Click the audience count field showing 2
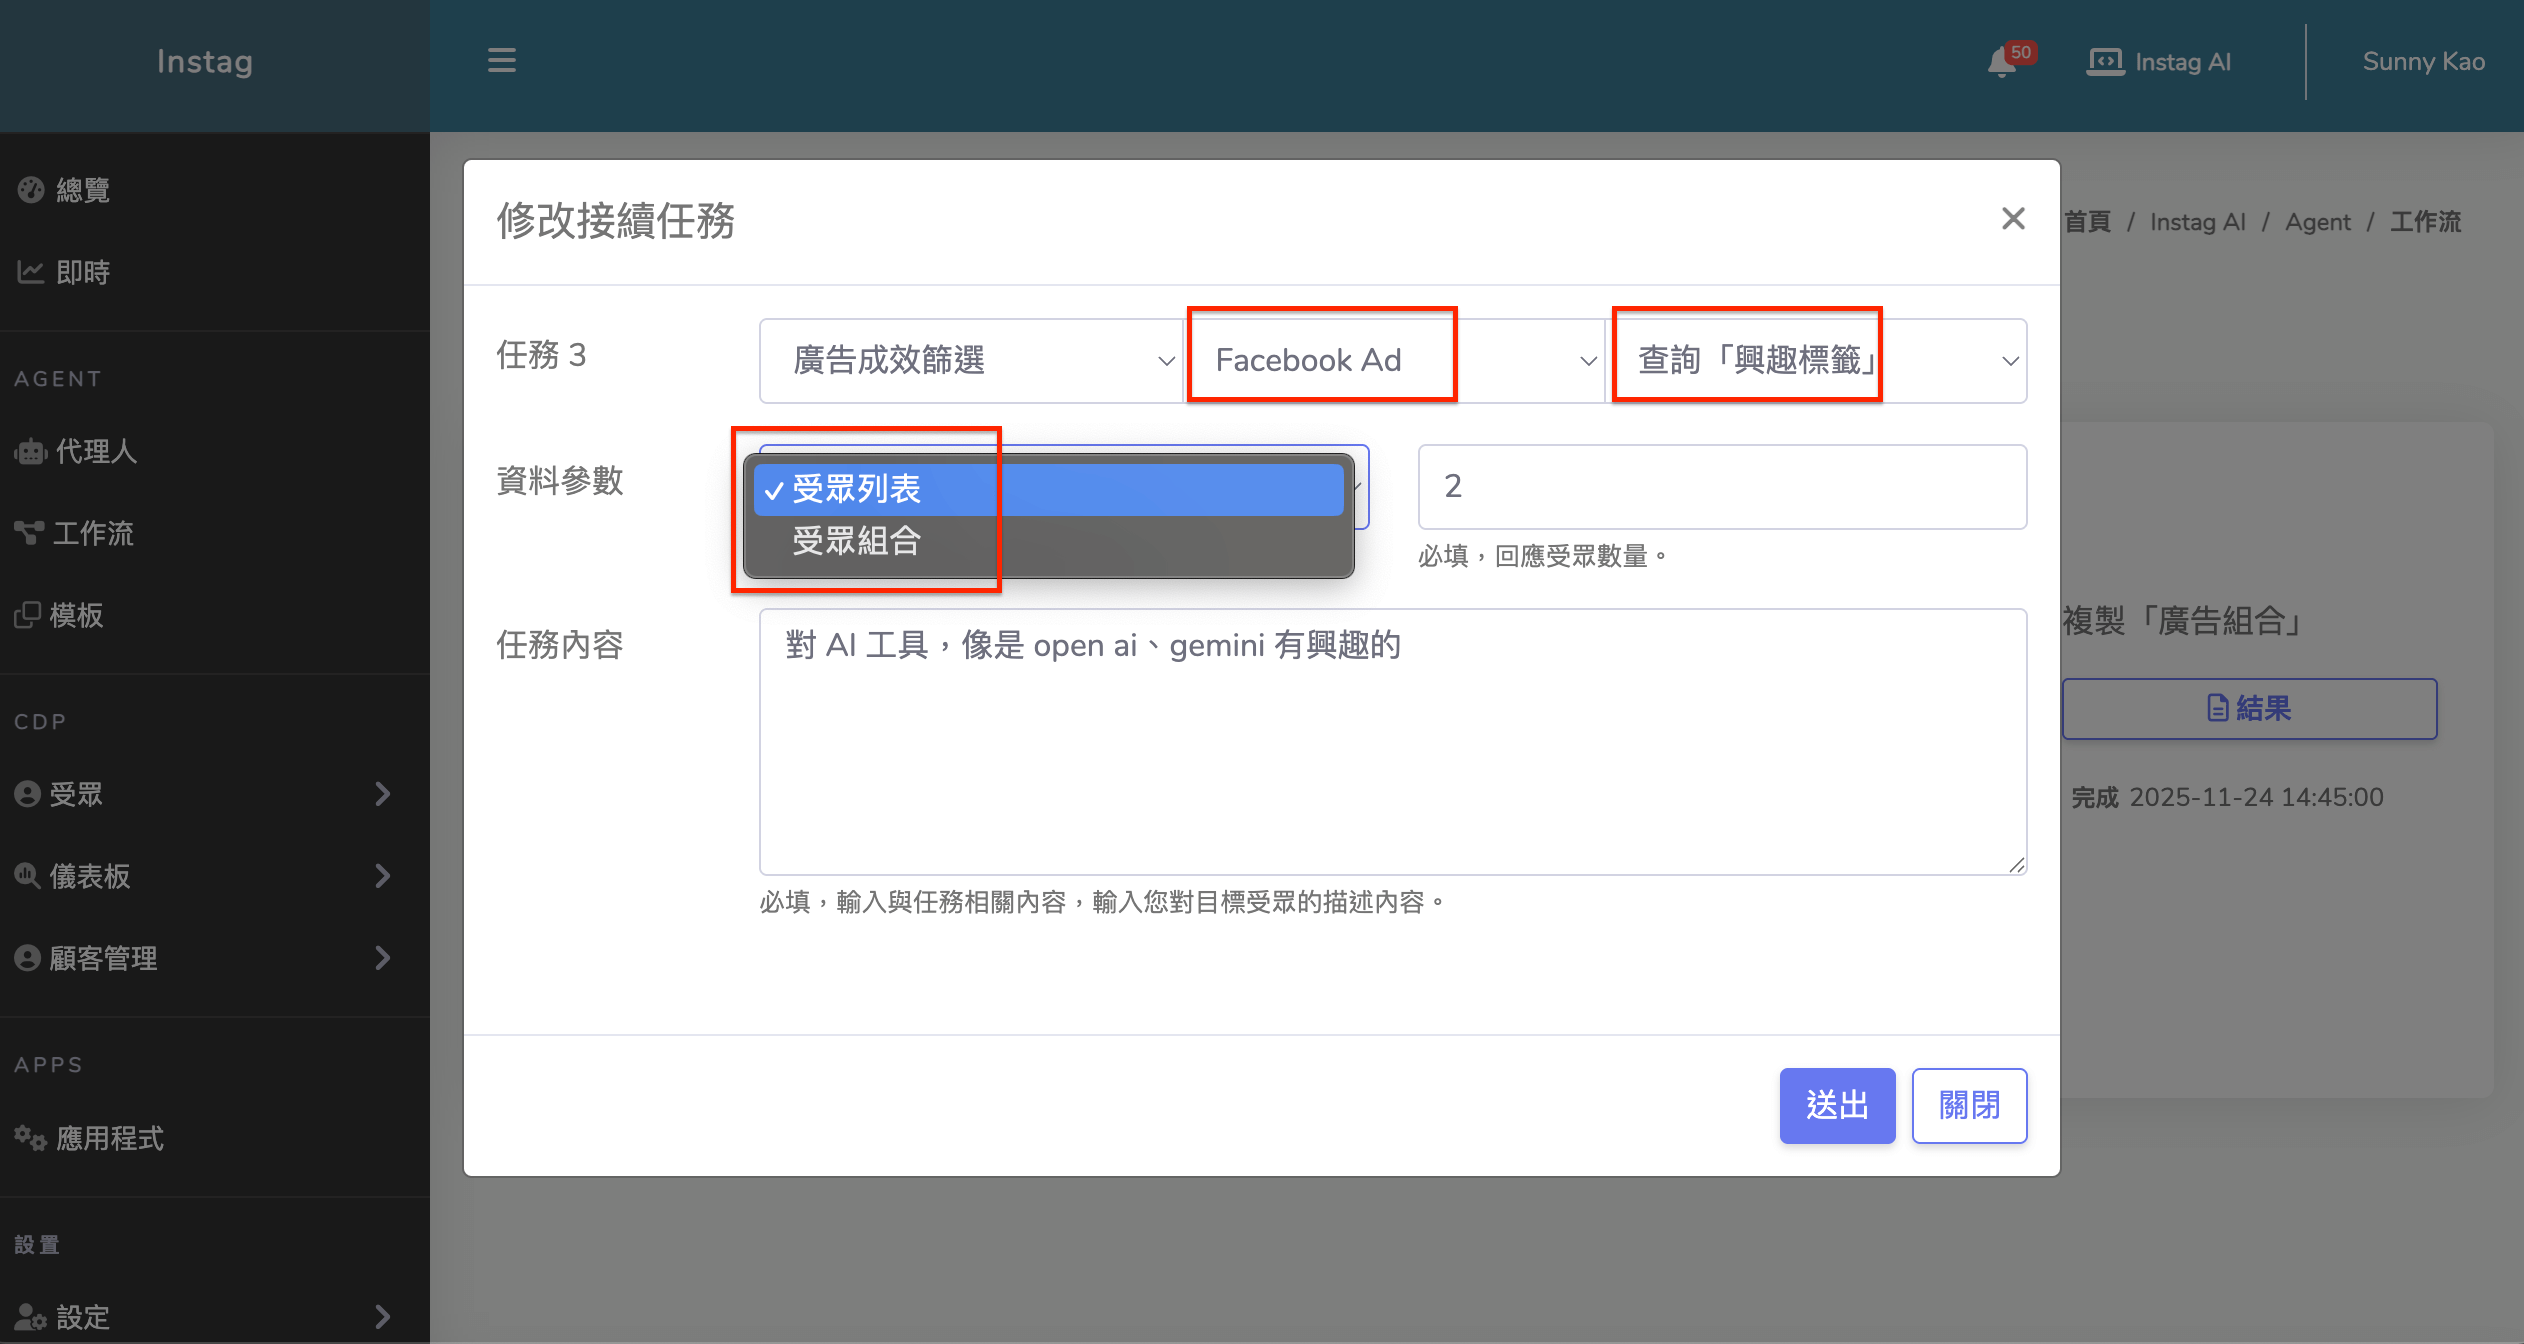2524x1344 pixels. tap(1721, 487)
